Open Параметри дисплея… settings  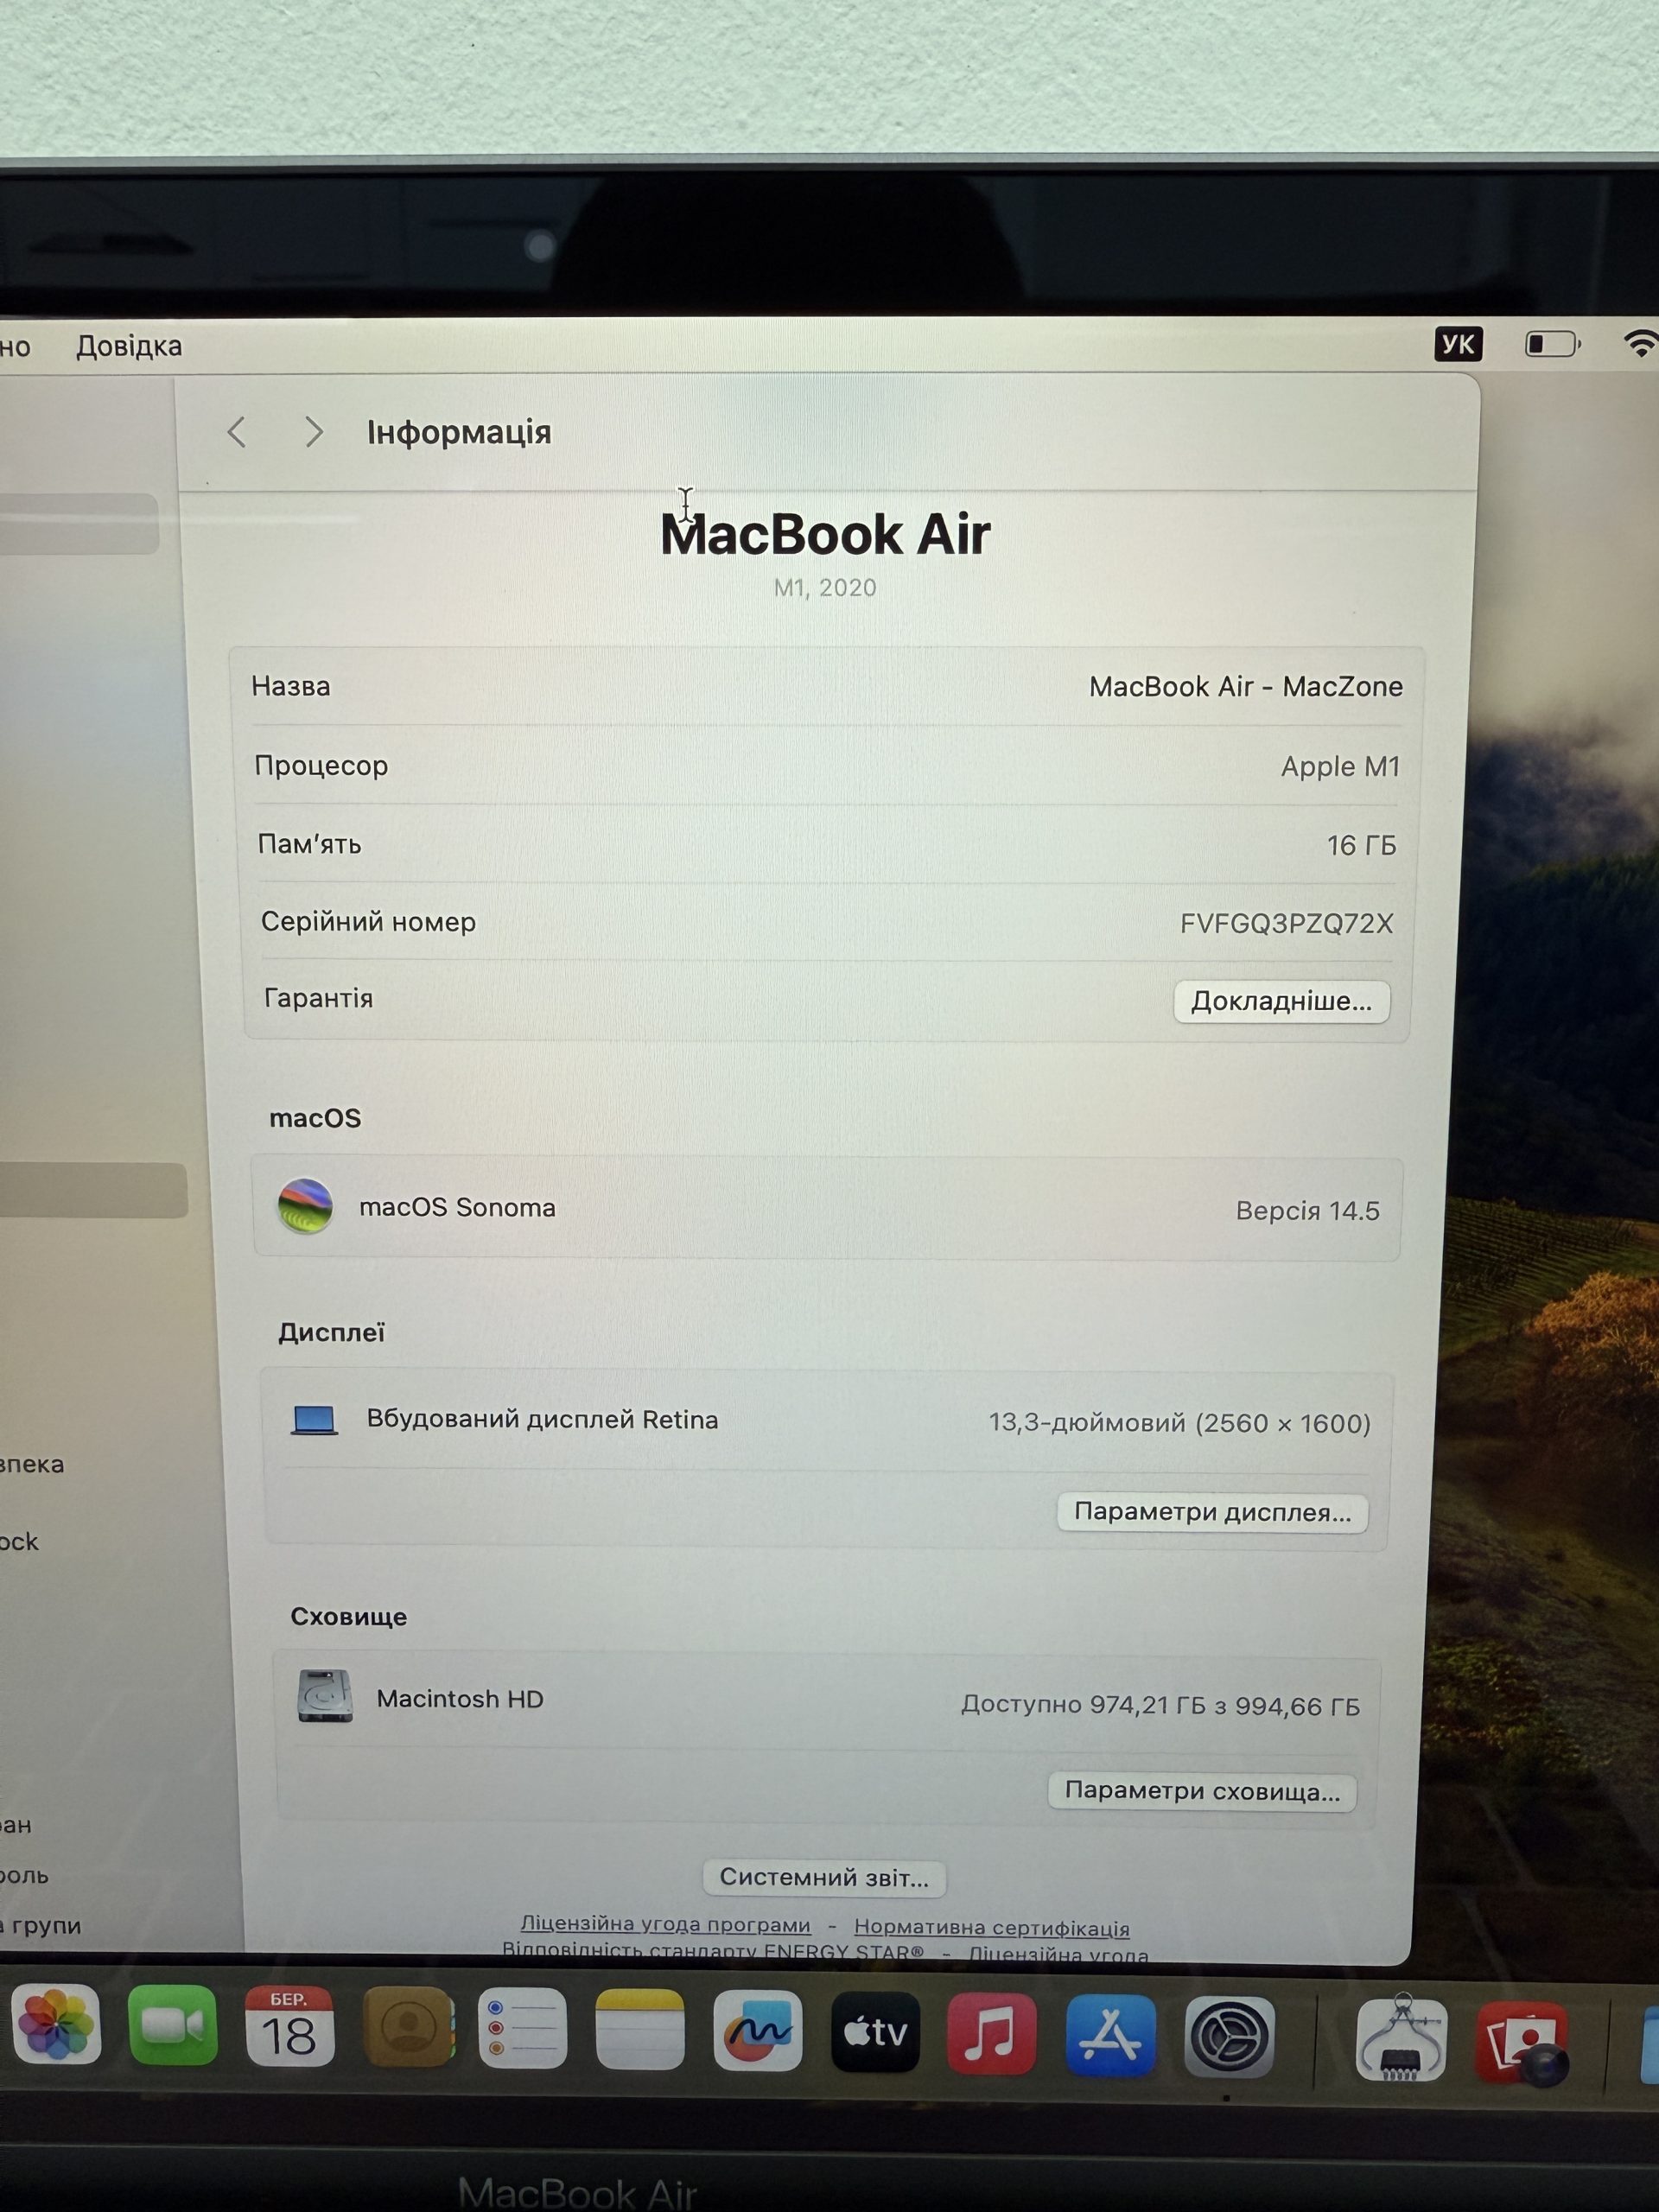1212,1511
